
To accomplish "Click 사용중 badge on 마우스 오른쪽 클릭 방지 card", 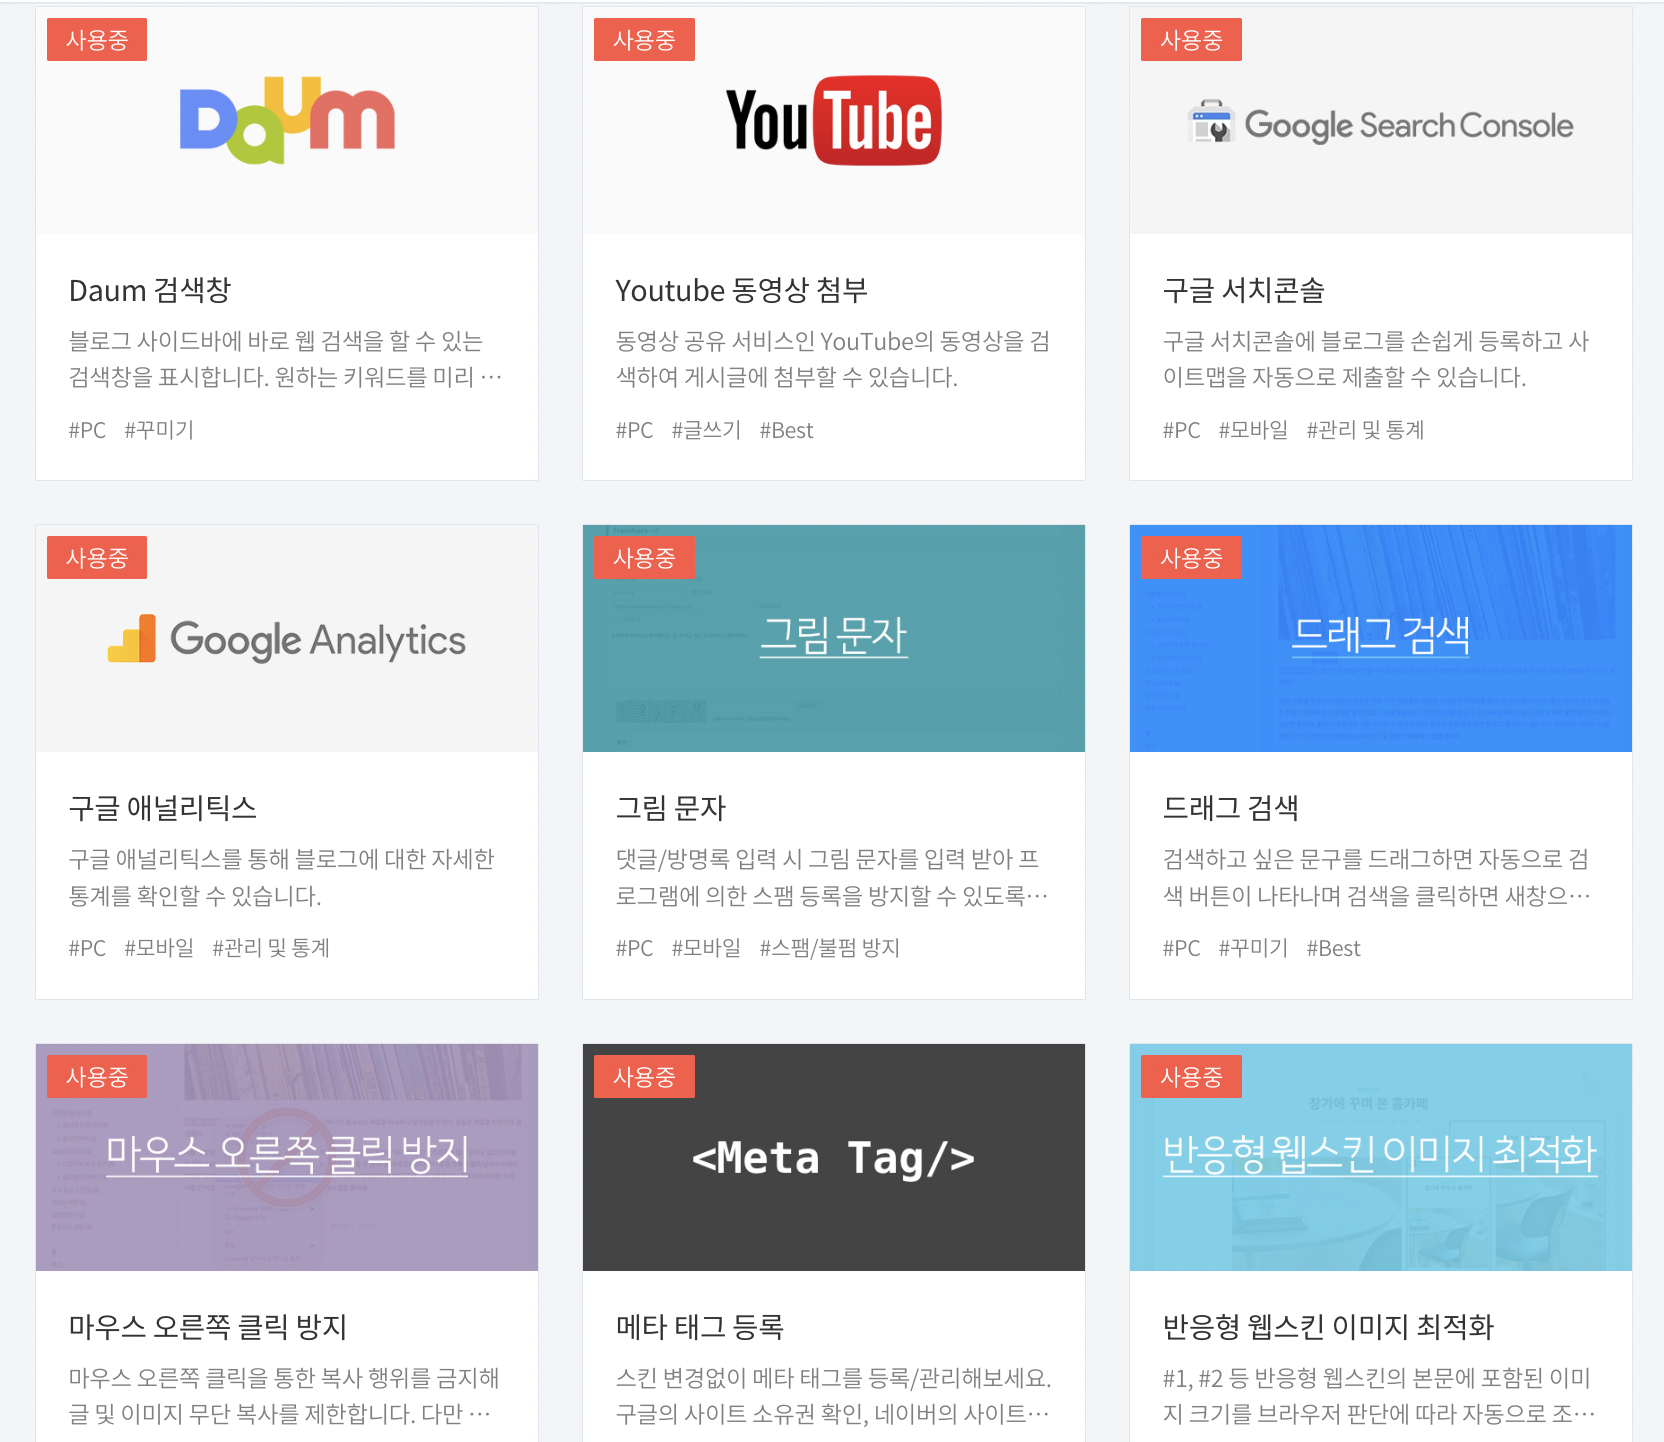I will [97, 1077].
